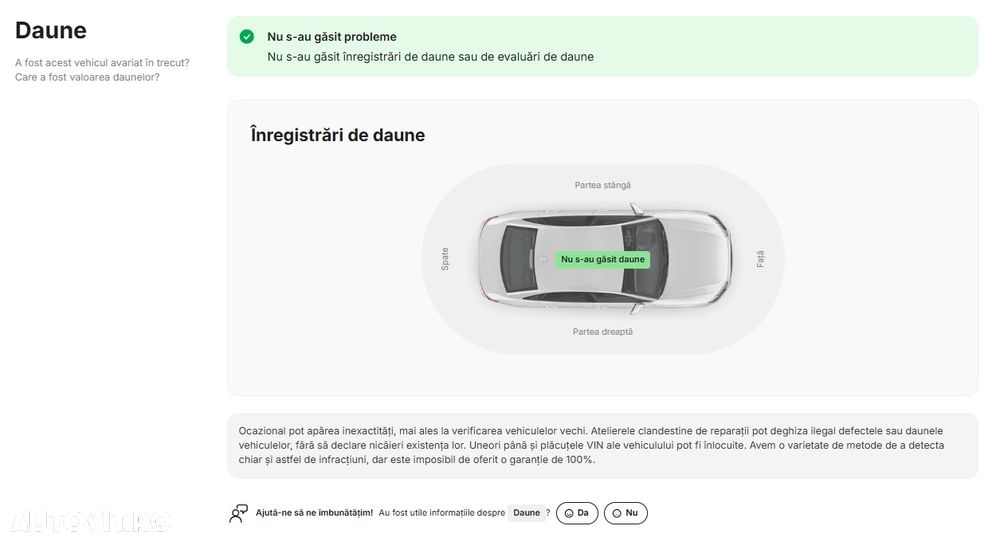Click the "Față" label in front of car
Screen dimensions: 1000x542
coord(760,259)
